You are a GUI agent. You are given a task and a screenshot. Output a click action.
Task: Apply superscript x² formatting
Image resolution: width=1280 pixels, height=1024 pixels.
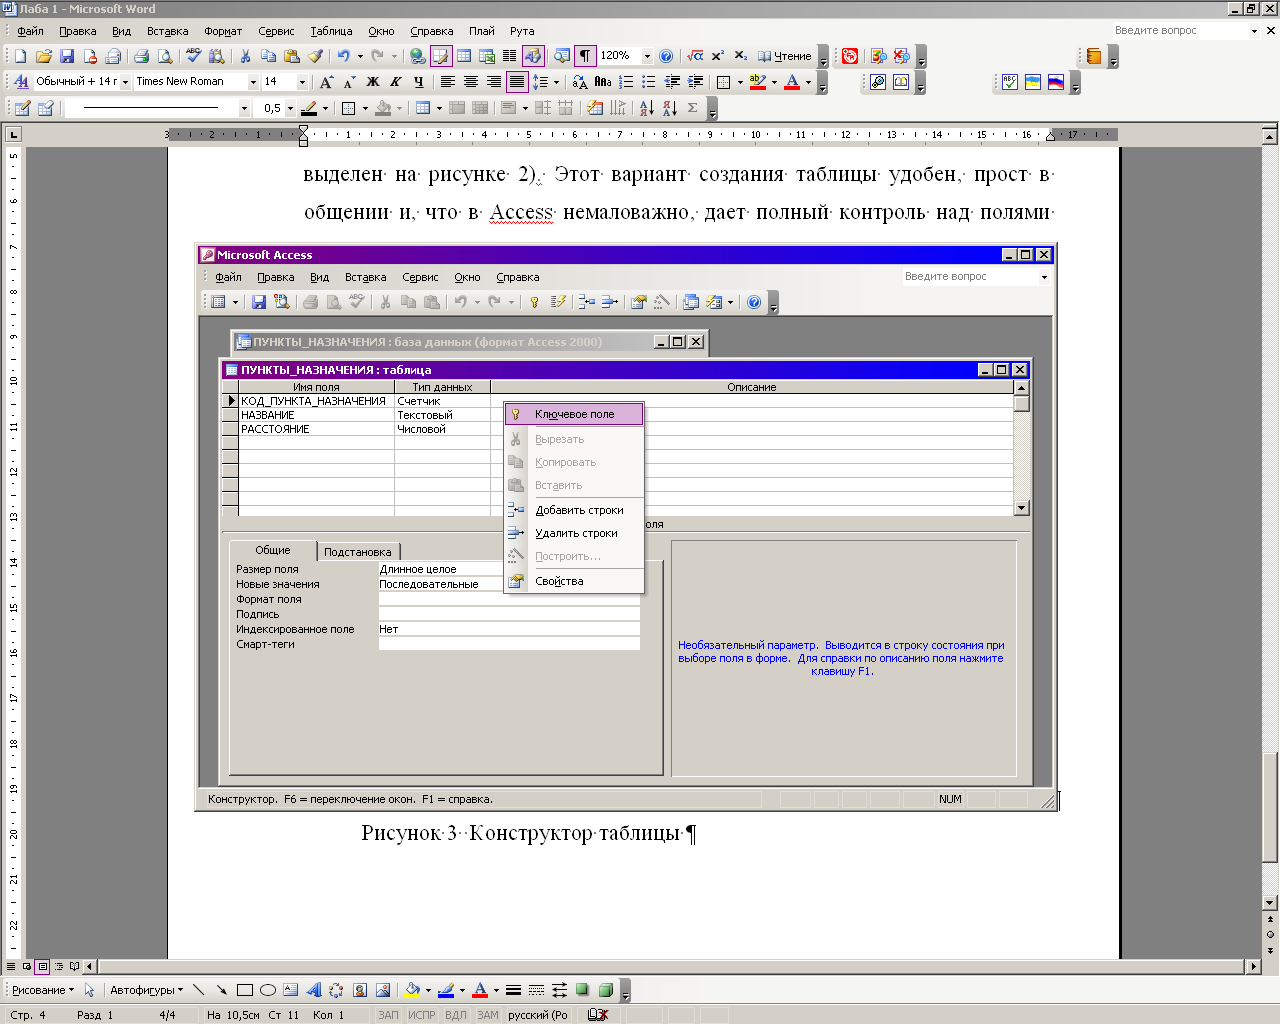point(718,56)
